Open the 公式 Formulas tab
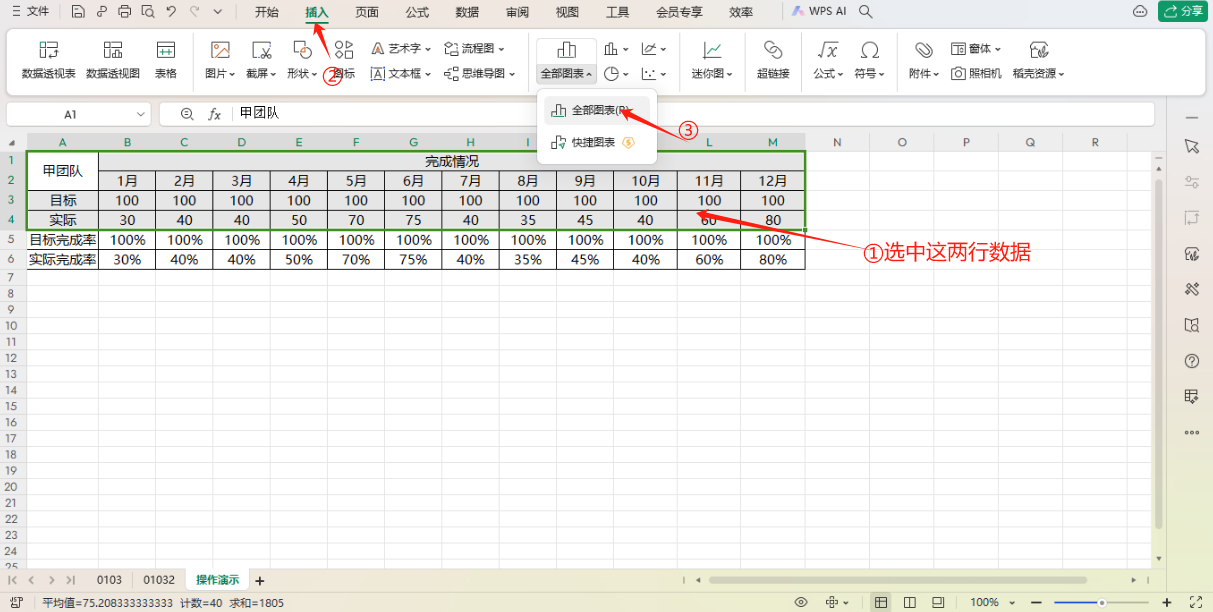 click(417, 12)
